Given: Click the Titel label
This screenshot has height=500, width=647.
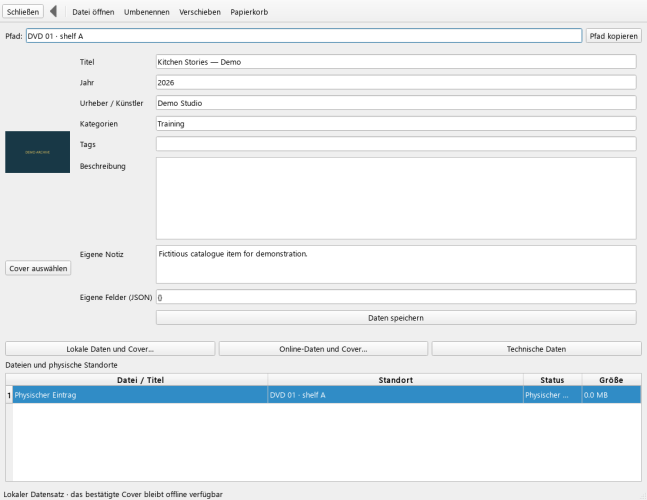Looking at the screenshot, I should pyautogui.click(x=87, y=62).
